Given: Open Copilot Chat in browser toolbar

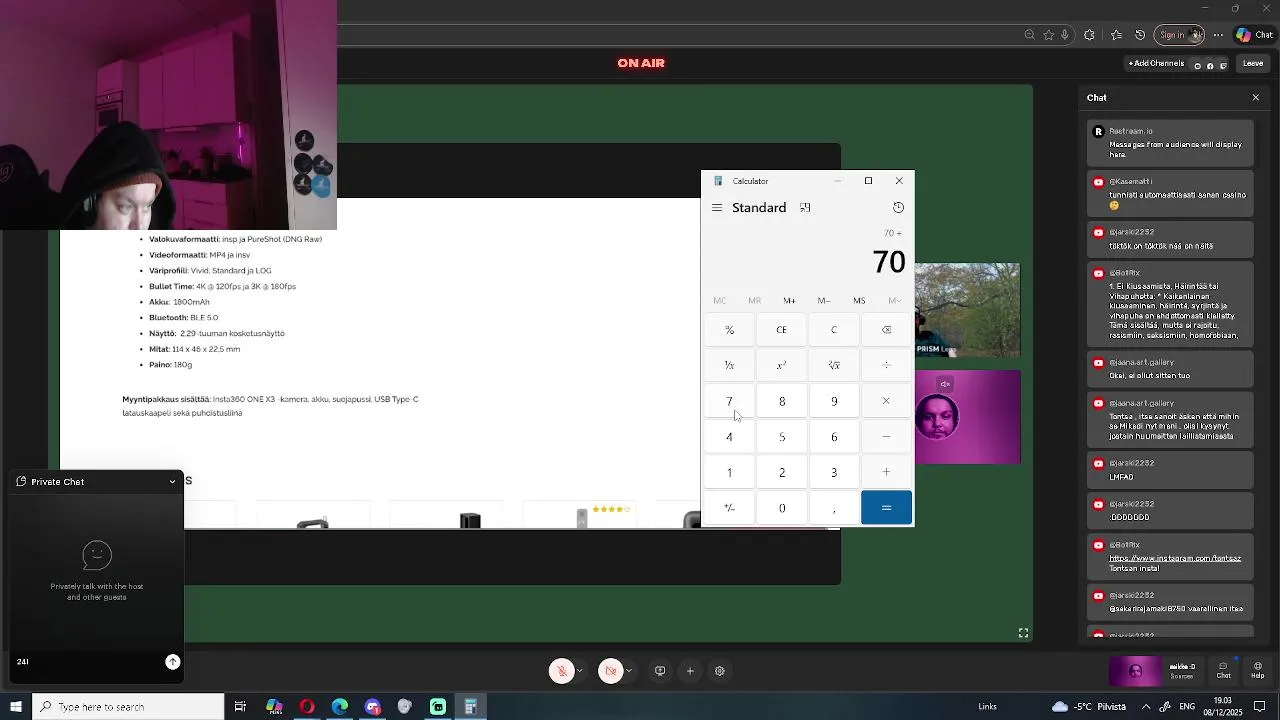Looking at the screenshot, I should pyautogui.click(x=1254, y=35).
